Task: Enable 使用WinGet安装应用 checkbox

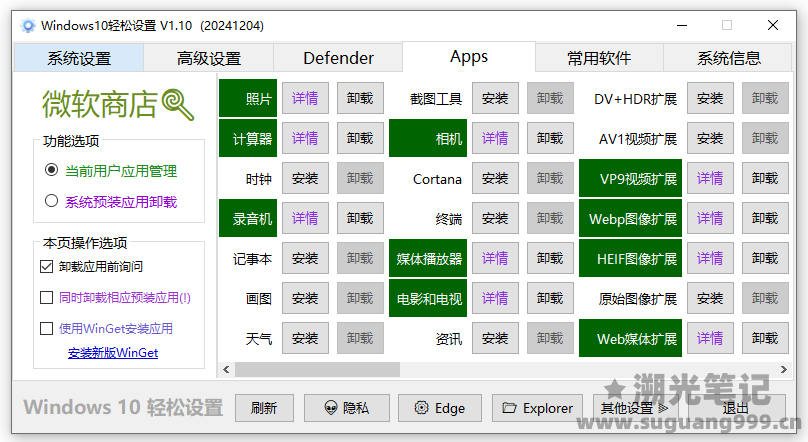Action: click(x=46, y=328)
